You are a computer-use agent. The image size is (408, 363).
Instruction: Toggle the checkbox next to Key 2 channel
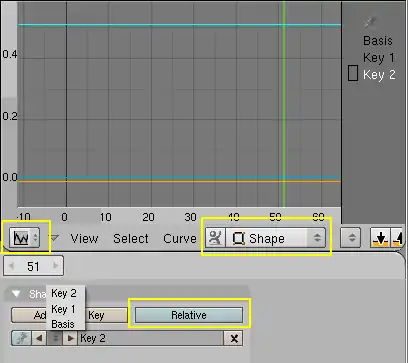tap(353, 73)
